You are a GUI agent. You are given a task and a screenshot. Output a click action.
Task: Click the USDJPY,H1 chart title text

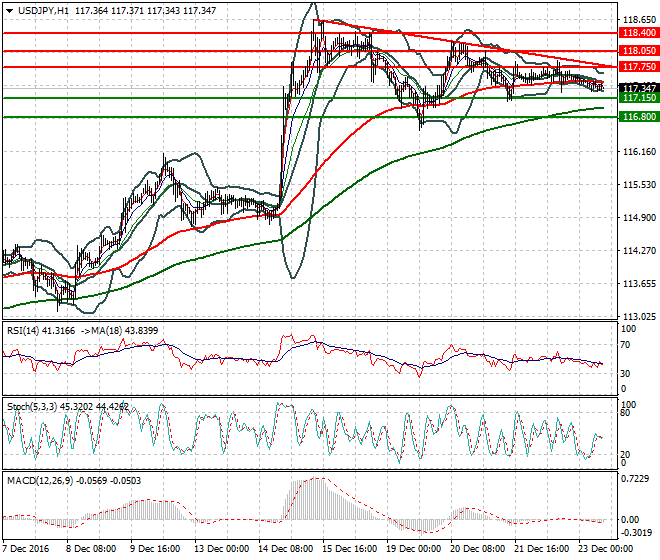pos(43,11)
